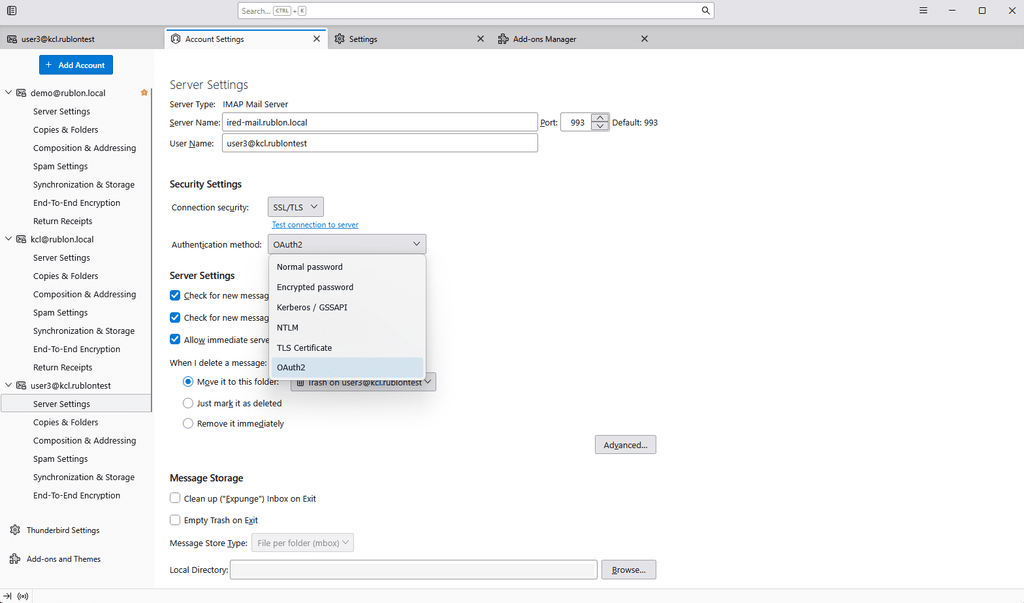This screenshot has width=1024, height=603.
Task: Collapse the kcl@rublon.local account tree
Action: (8, 239)
